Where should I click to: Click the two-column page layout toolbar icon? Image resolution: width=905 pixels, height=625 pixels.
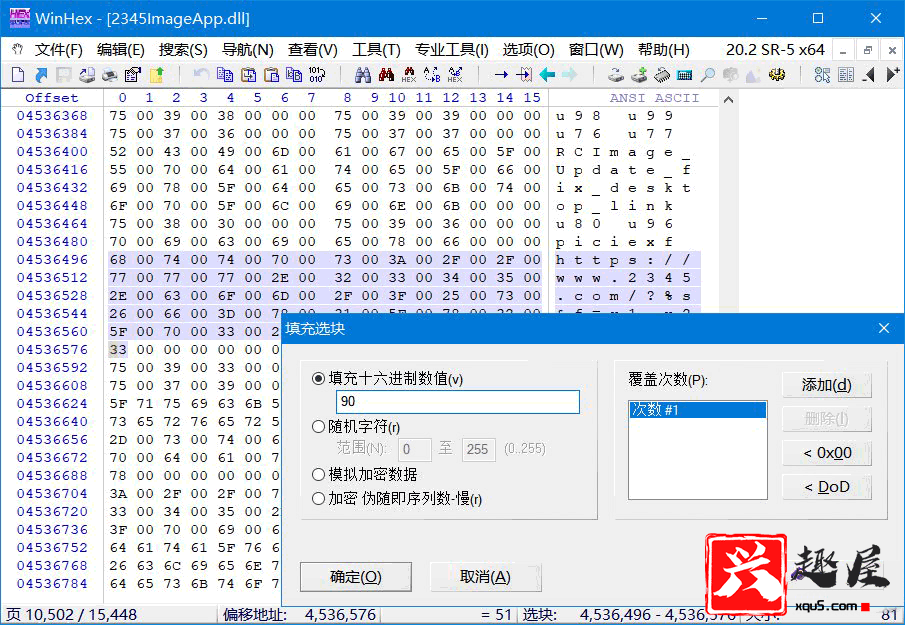click(x=846, y=74)
